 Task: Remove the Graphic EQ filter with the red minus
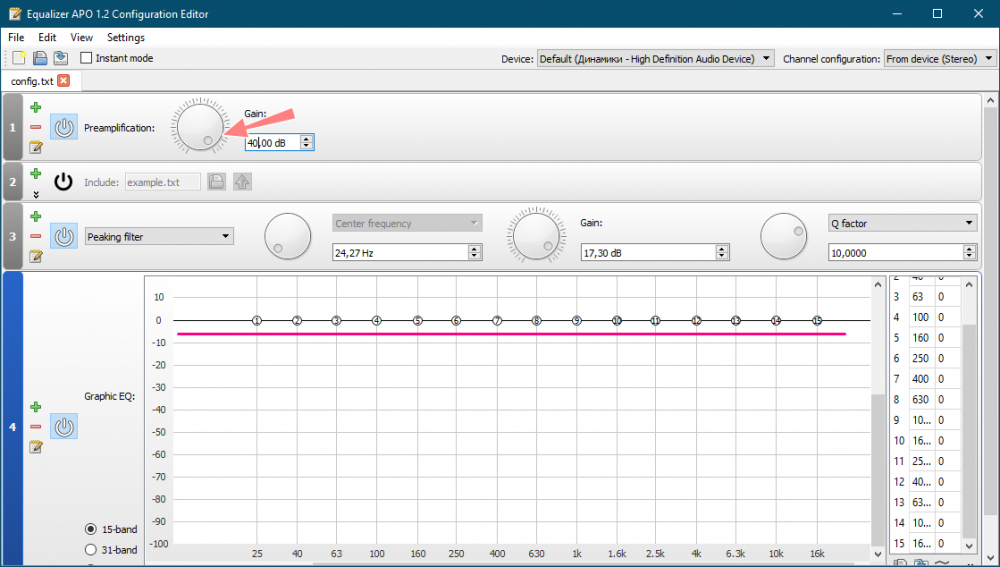(x=36, y=427)
